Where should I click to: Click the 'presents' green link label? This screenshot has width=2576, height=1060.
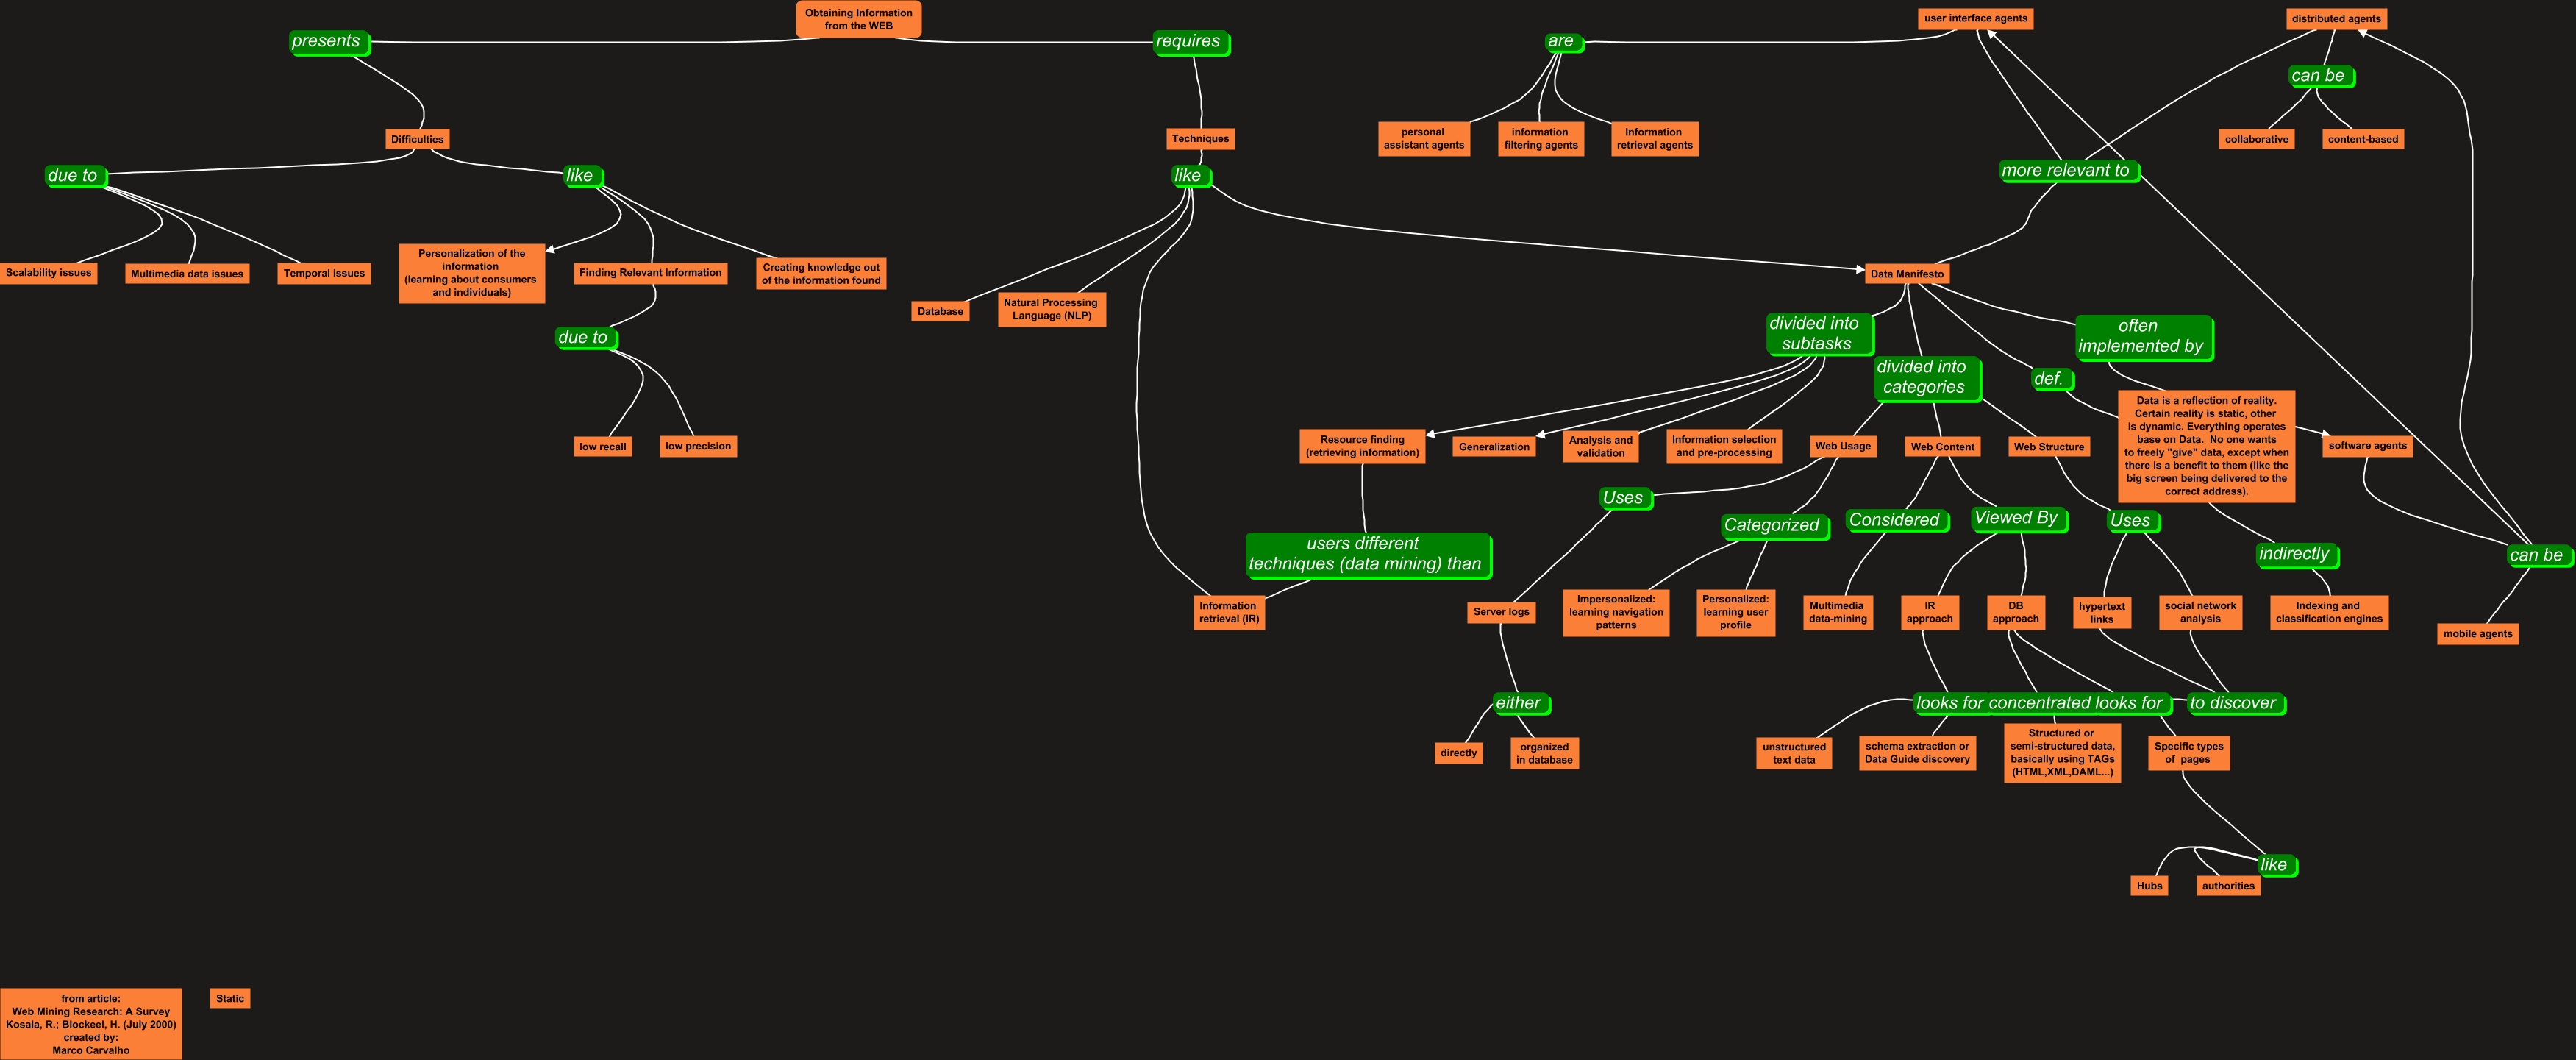326,41
